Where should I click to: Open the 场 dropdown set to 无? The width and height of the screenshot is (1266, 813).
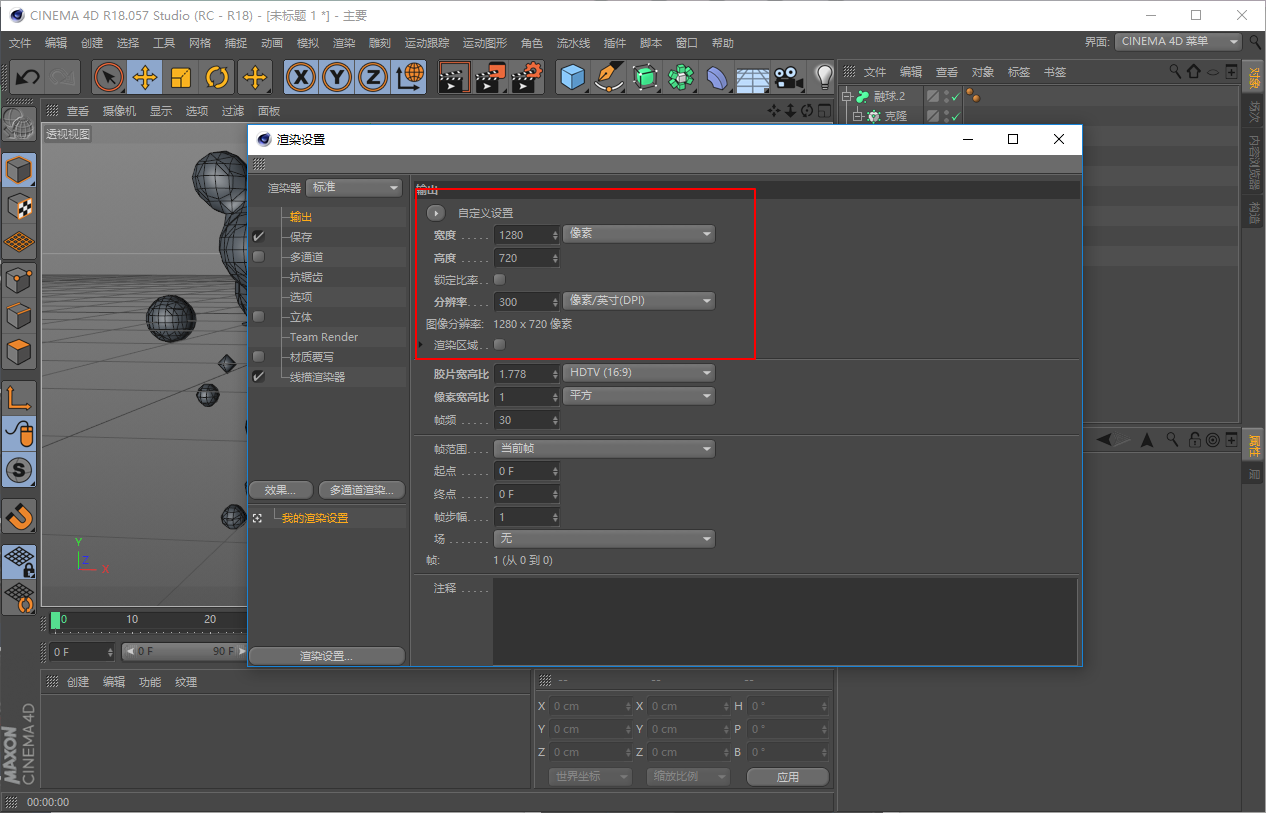(605, 539)
